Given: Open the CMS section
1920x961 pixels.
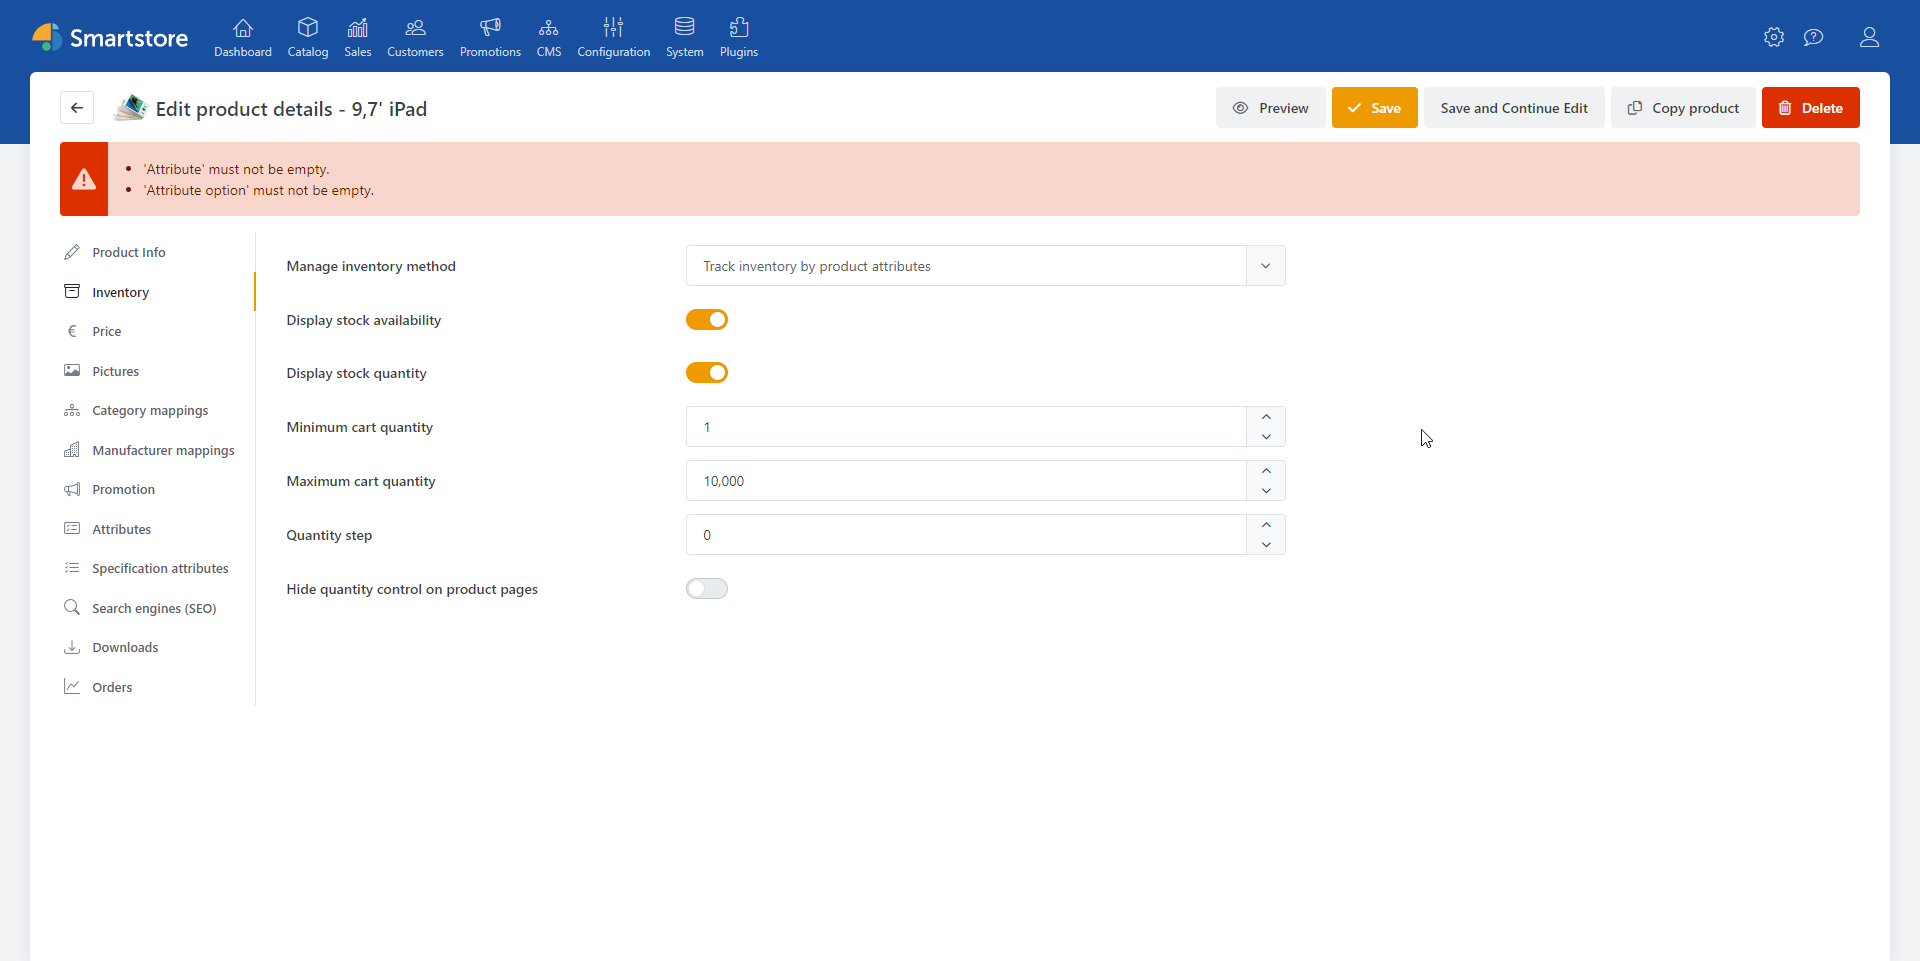Looking at the screenshot, I should tap(549, 37).
